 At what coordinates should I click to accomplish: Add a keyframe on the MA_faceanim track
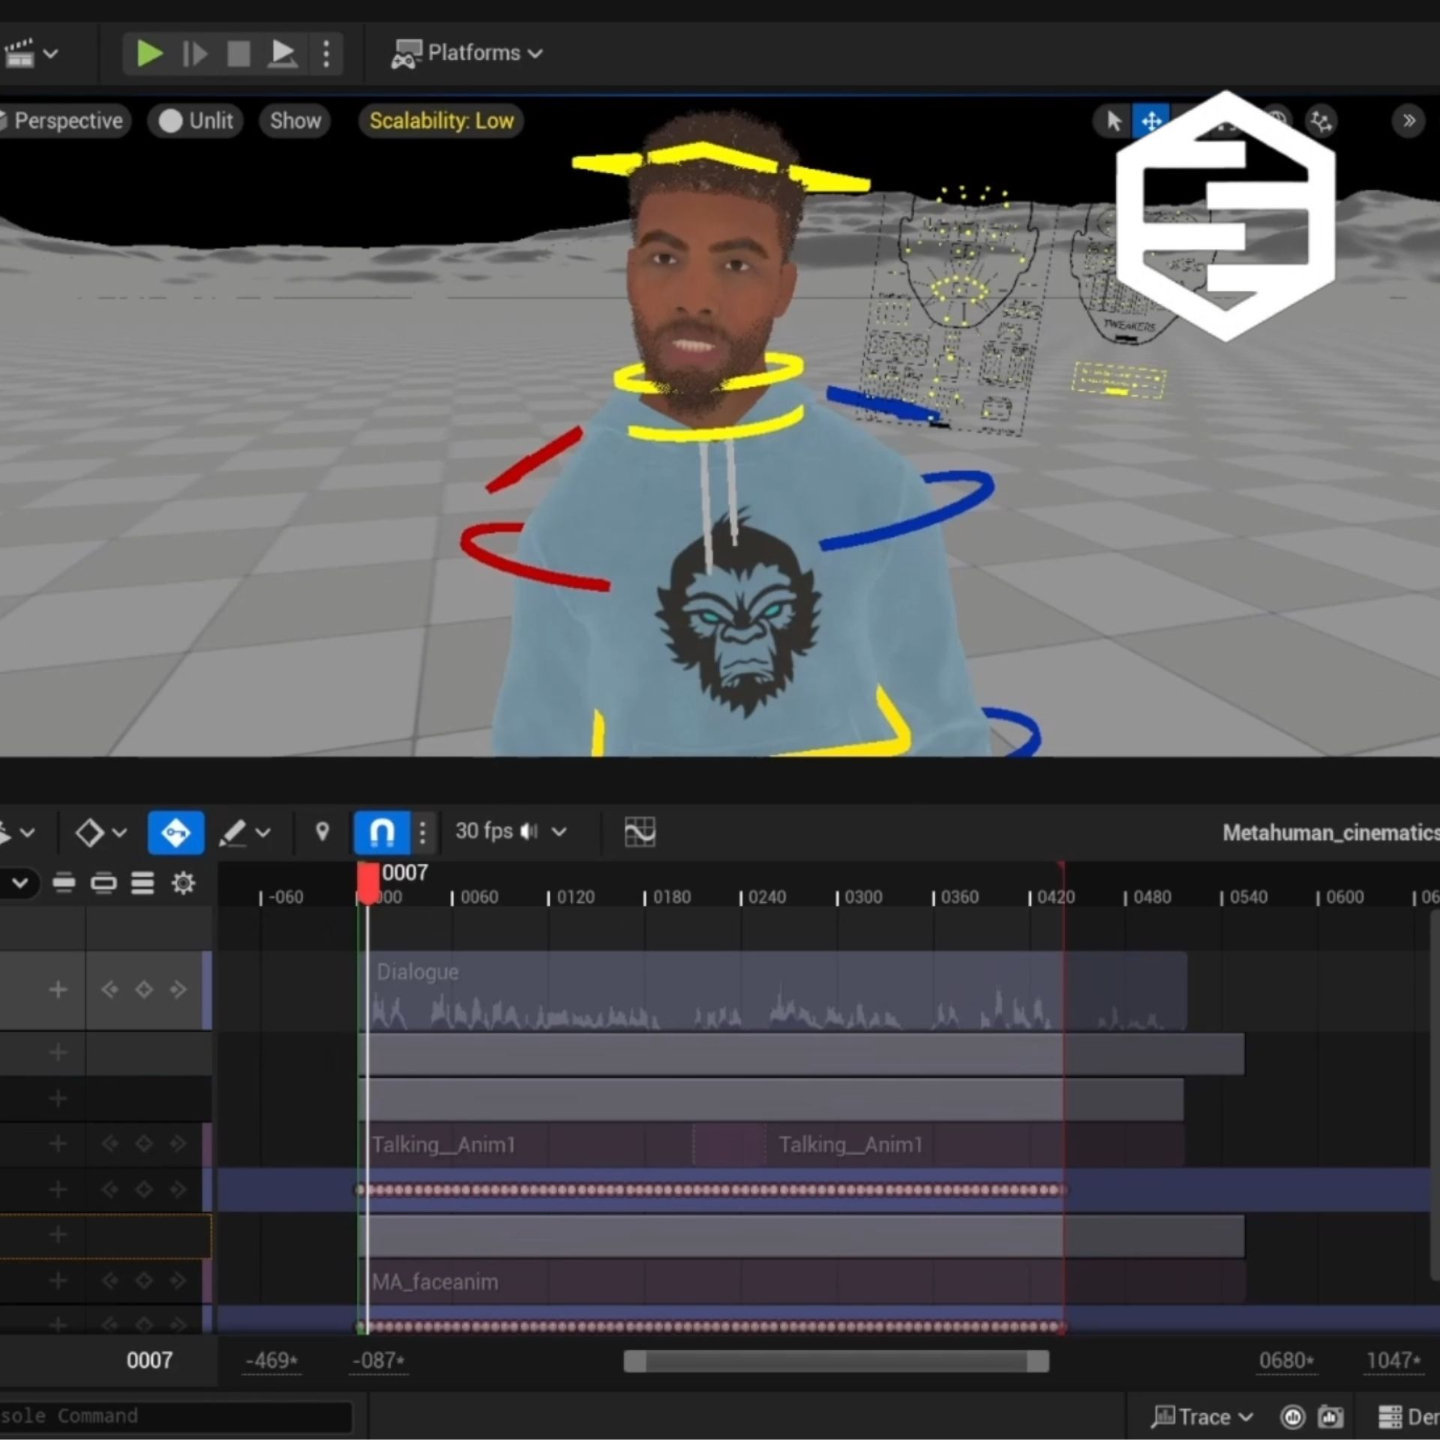(x=144, y=1281)
